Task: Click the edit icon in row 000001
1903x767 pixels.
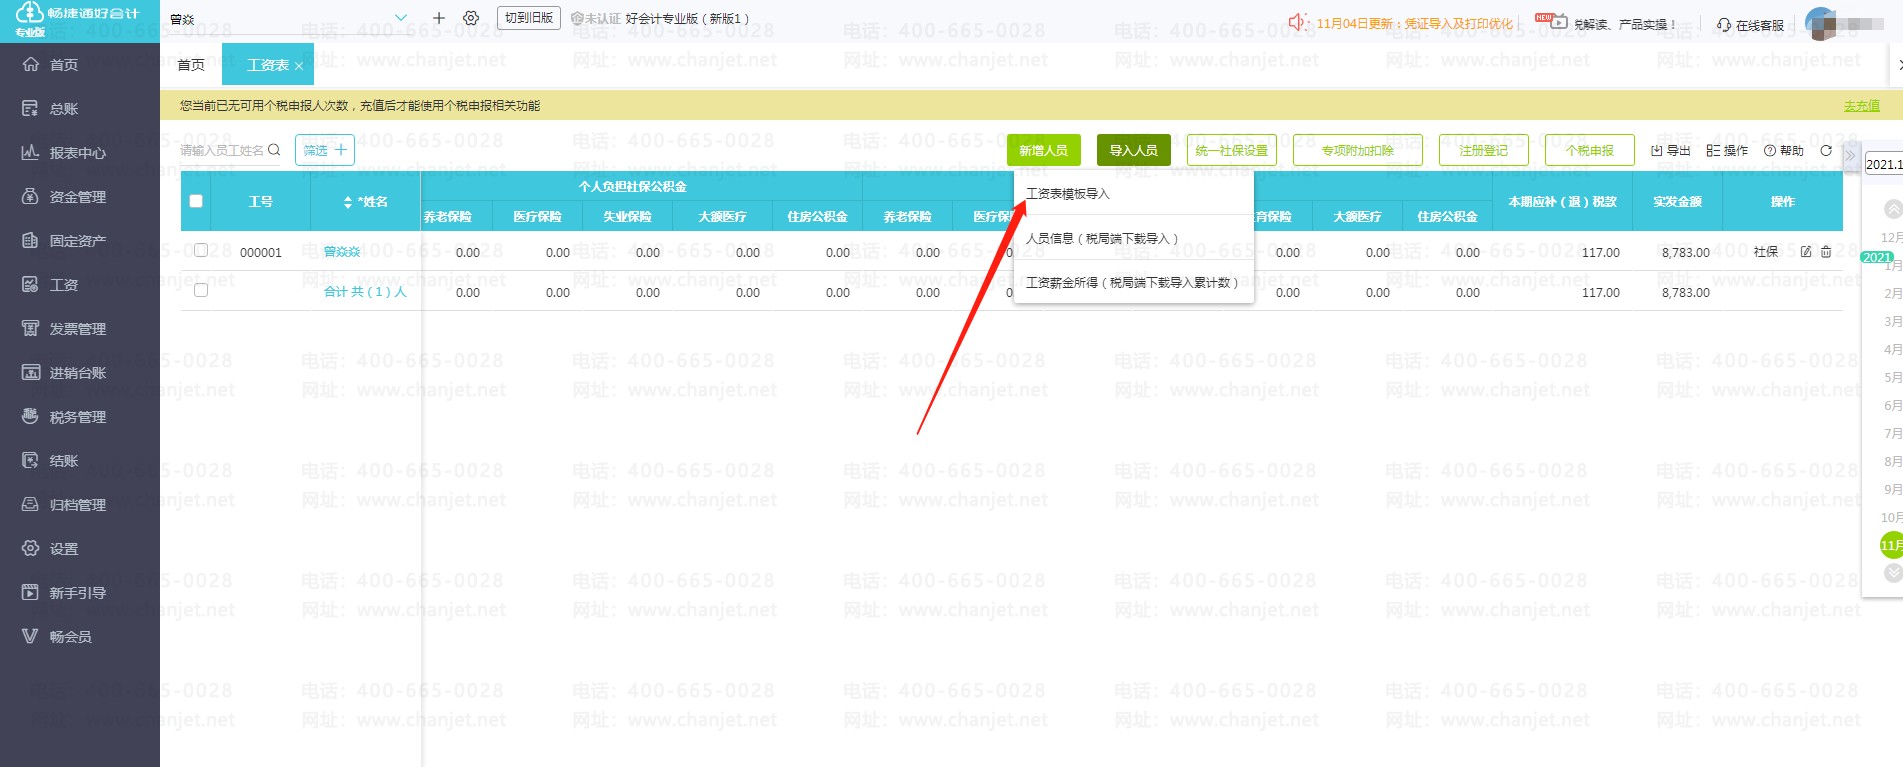Action: 1806,252
